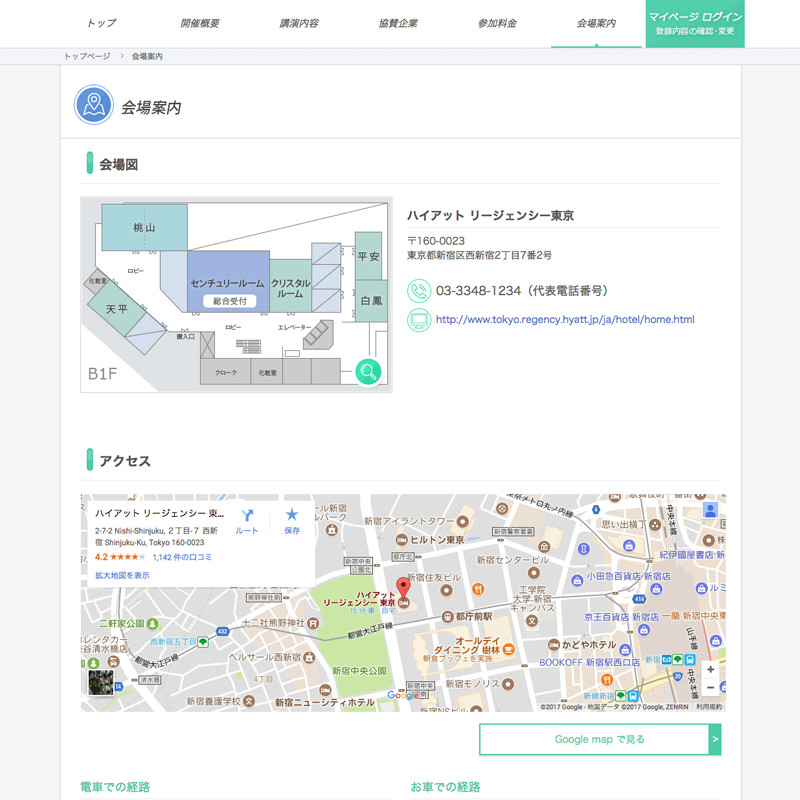Click the Google logo on the map

403,695
